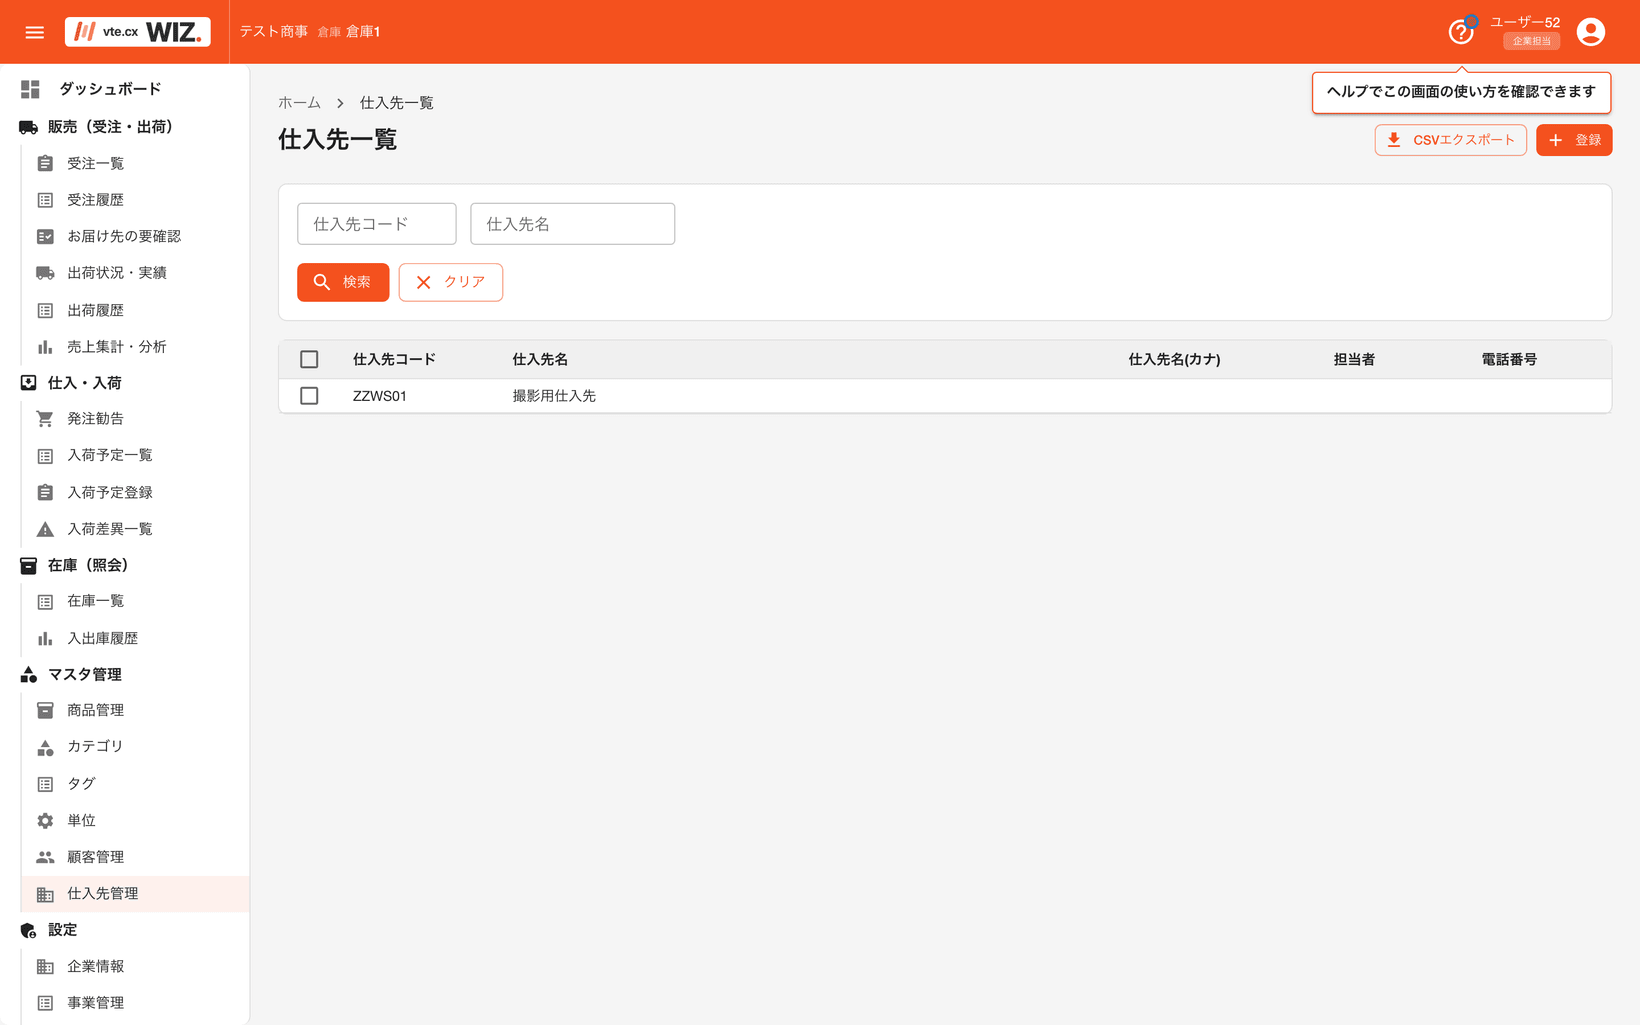The width and height of the screenshot is (1640, 1025).
Task: Click the テスト商事 company name
Action: click(274, 32)
